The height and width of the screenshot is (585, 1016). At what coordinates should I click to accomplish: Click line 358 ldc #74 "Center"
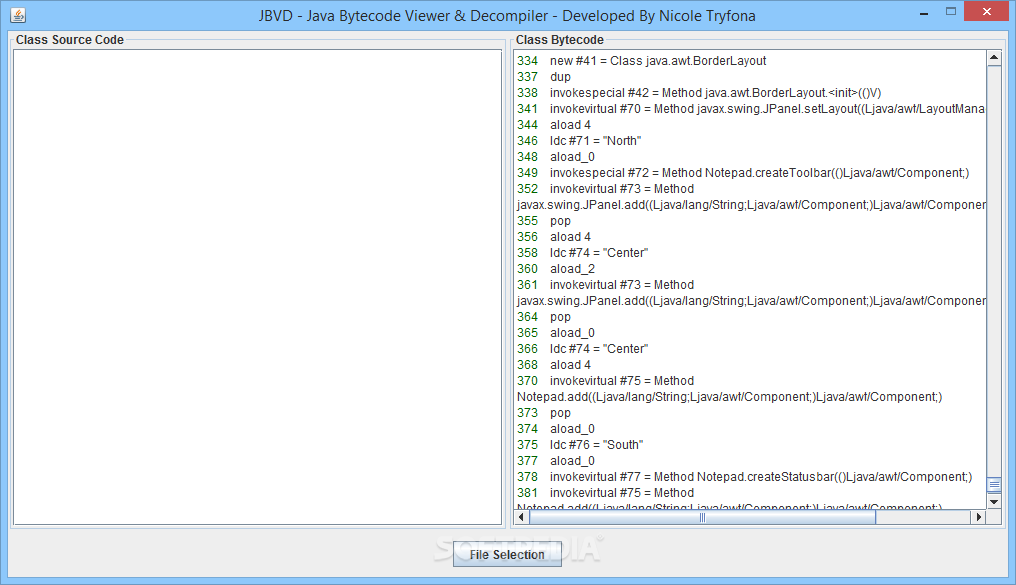pyautogui.click(x=582, y=253)
